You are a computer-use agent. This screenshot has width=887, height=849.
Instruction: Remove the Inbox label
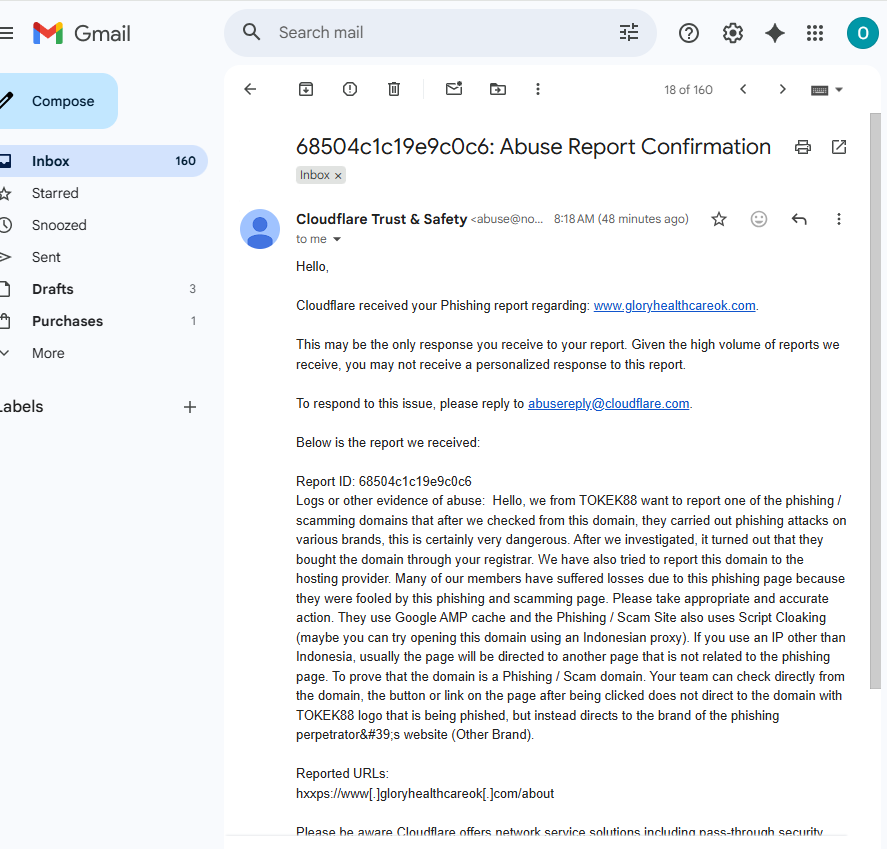pyautogui.click(x=338, y=176)
